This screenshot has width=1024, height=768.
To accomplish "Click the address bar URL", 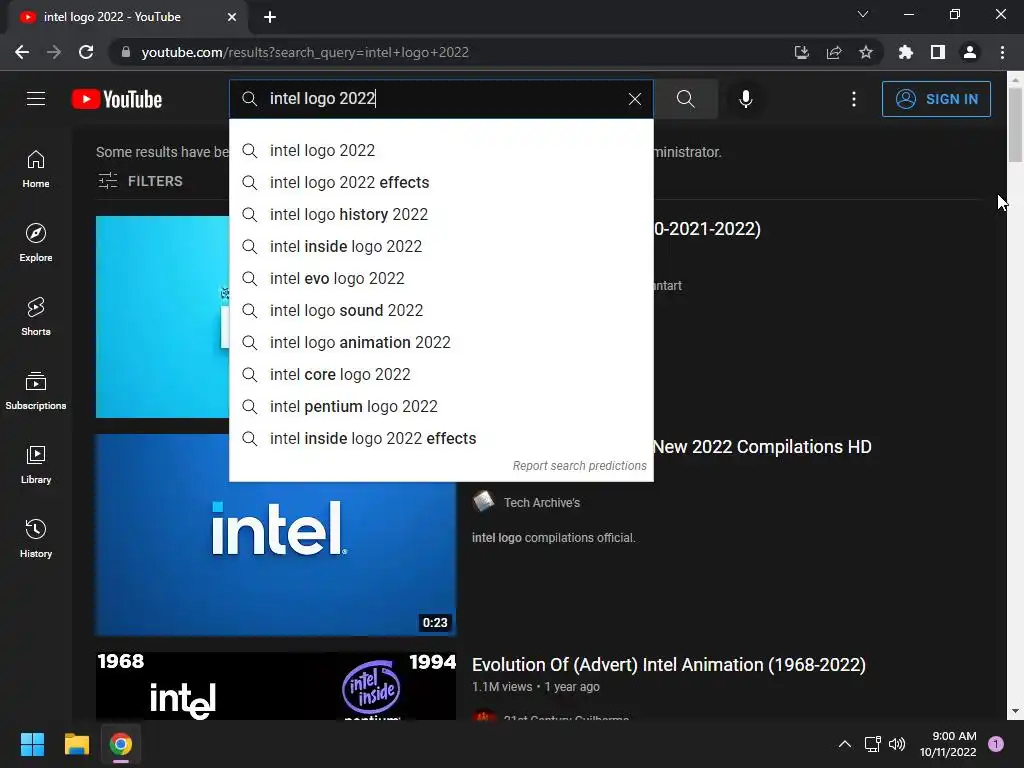I will coord(305,52).
